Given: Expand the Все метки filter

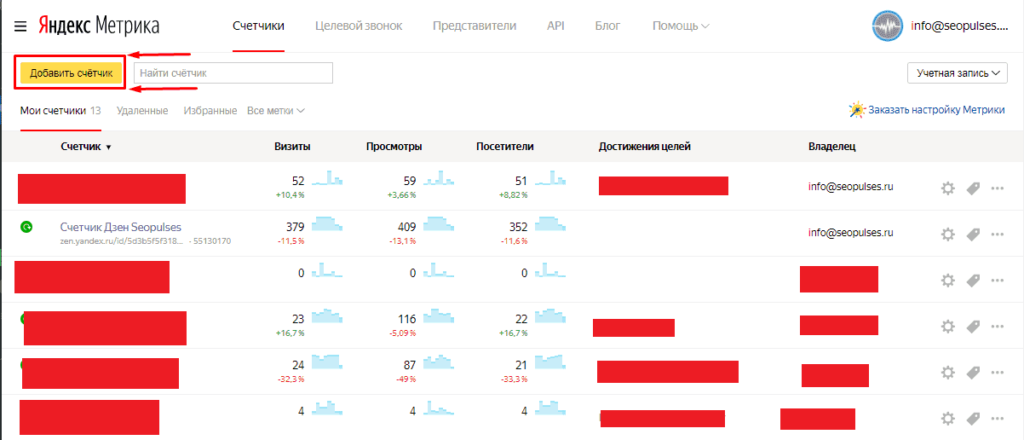Looking at the screenshot, I should (276, 110).
